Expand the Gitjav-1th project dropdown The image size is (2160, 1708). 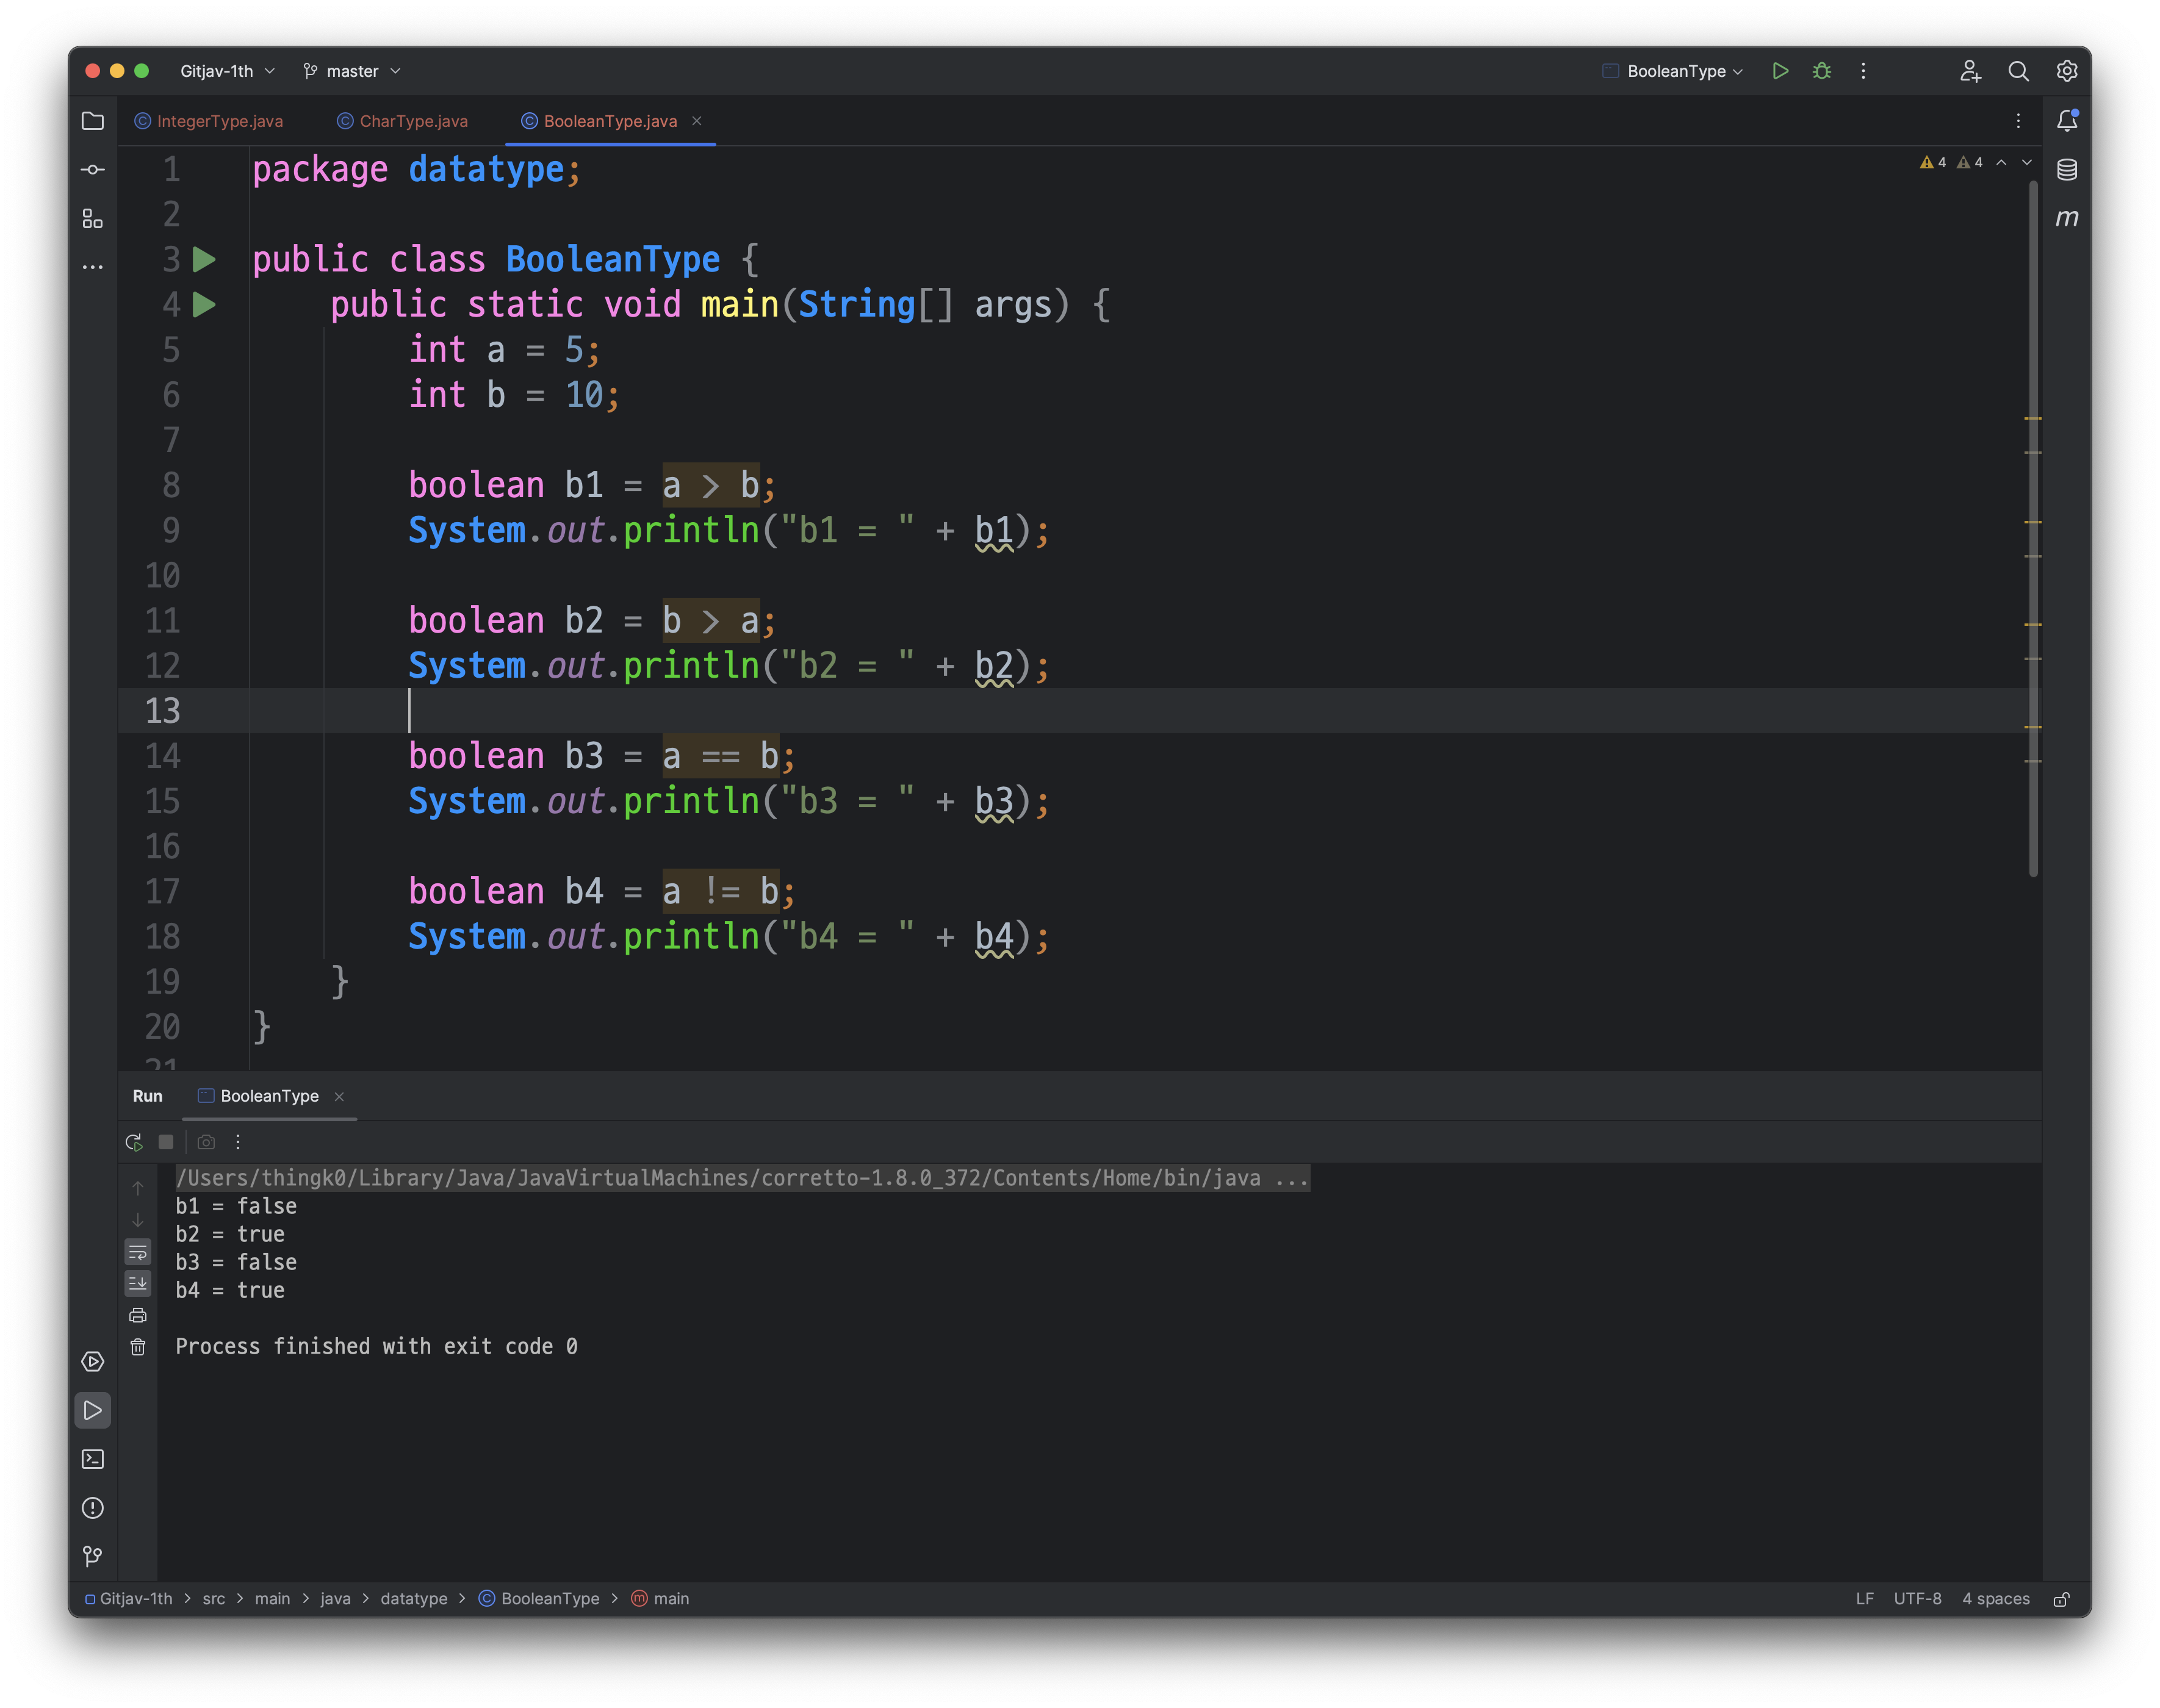227,71
